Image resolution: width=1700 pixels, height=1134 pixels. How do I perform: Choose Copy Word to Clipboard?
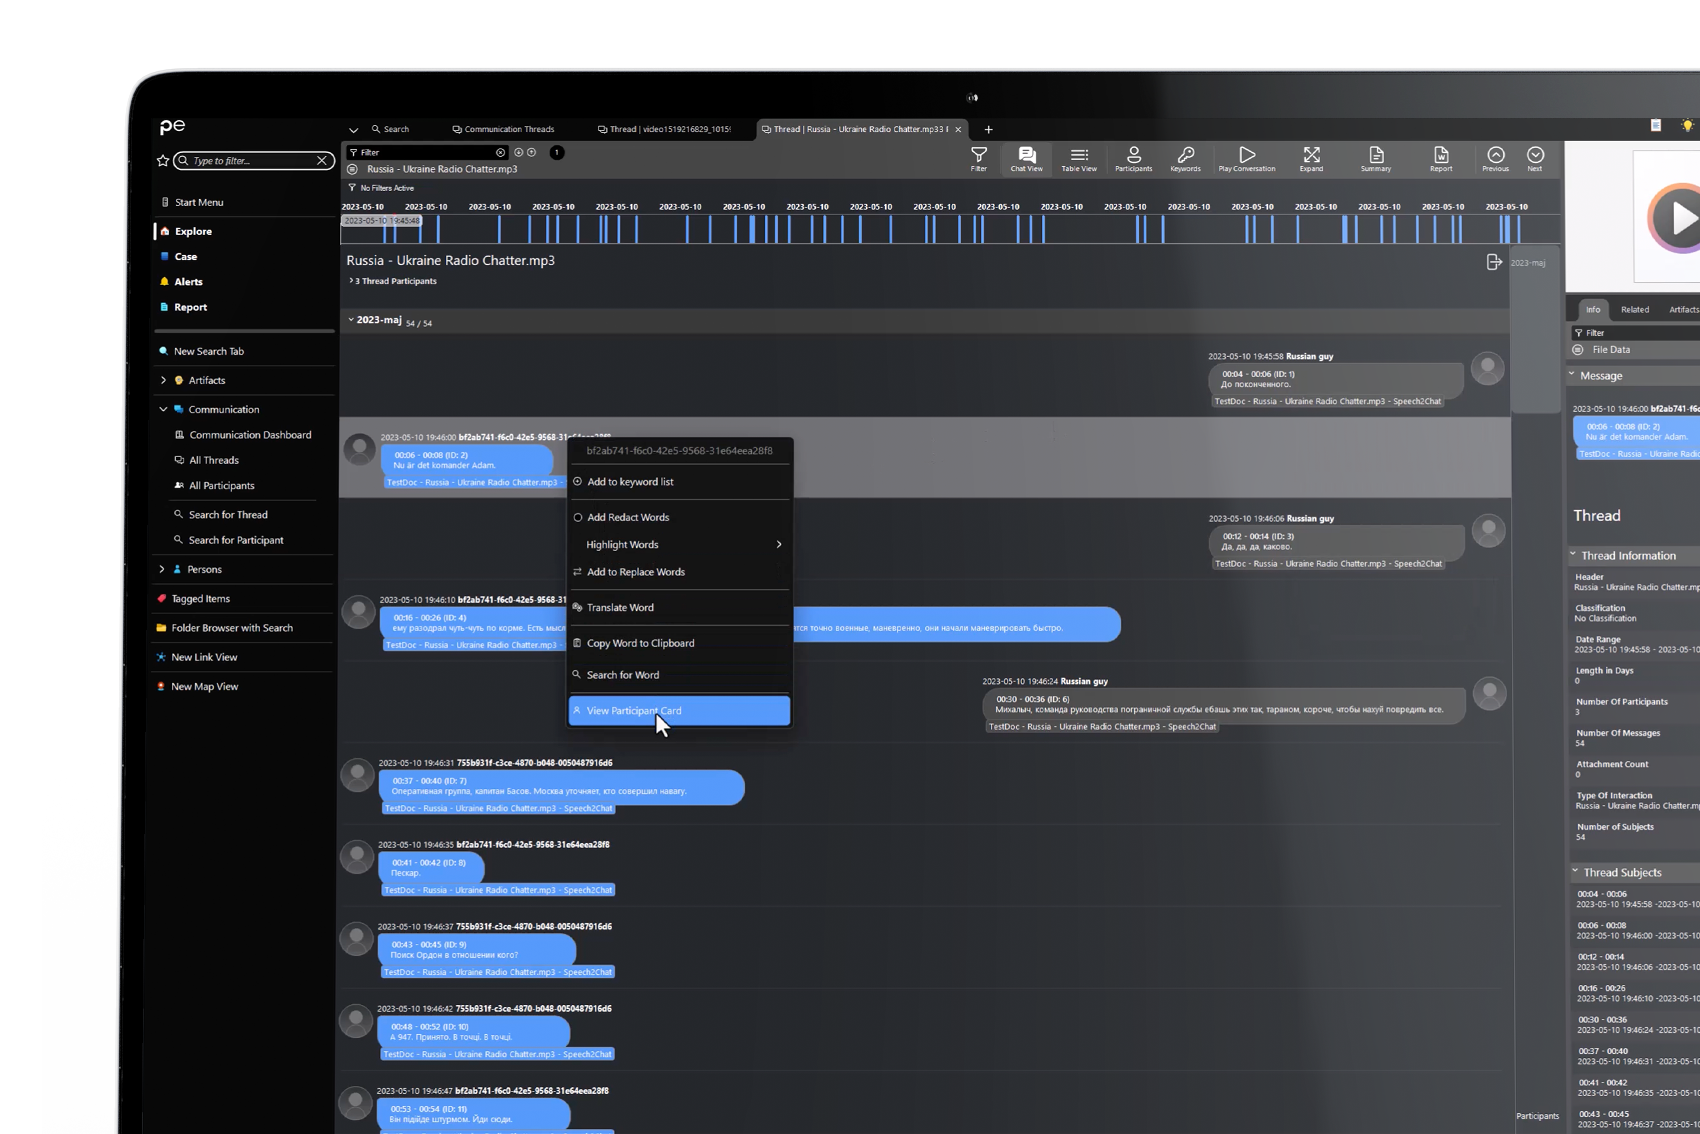679,643
